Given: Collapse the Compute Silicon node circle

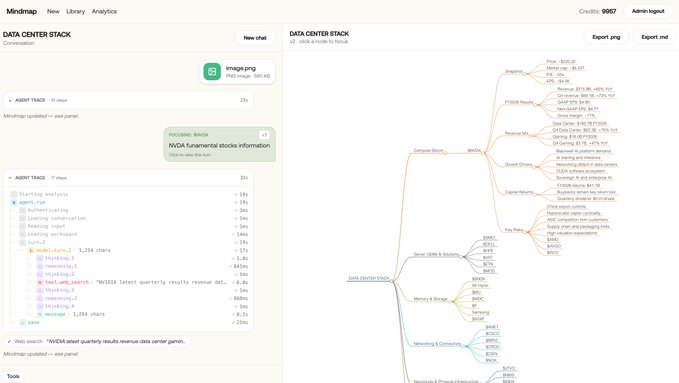Looking at the screenshot, I should pyautogui.click(x=445, y=153).
